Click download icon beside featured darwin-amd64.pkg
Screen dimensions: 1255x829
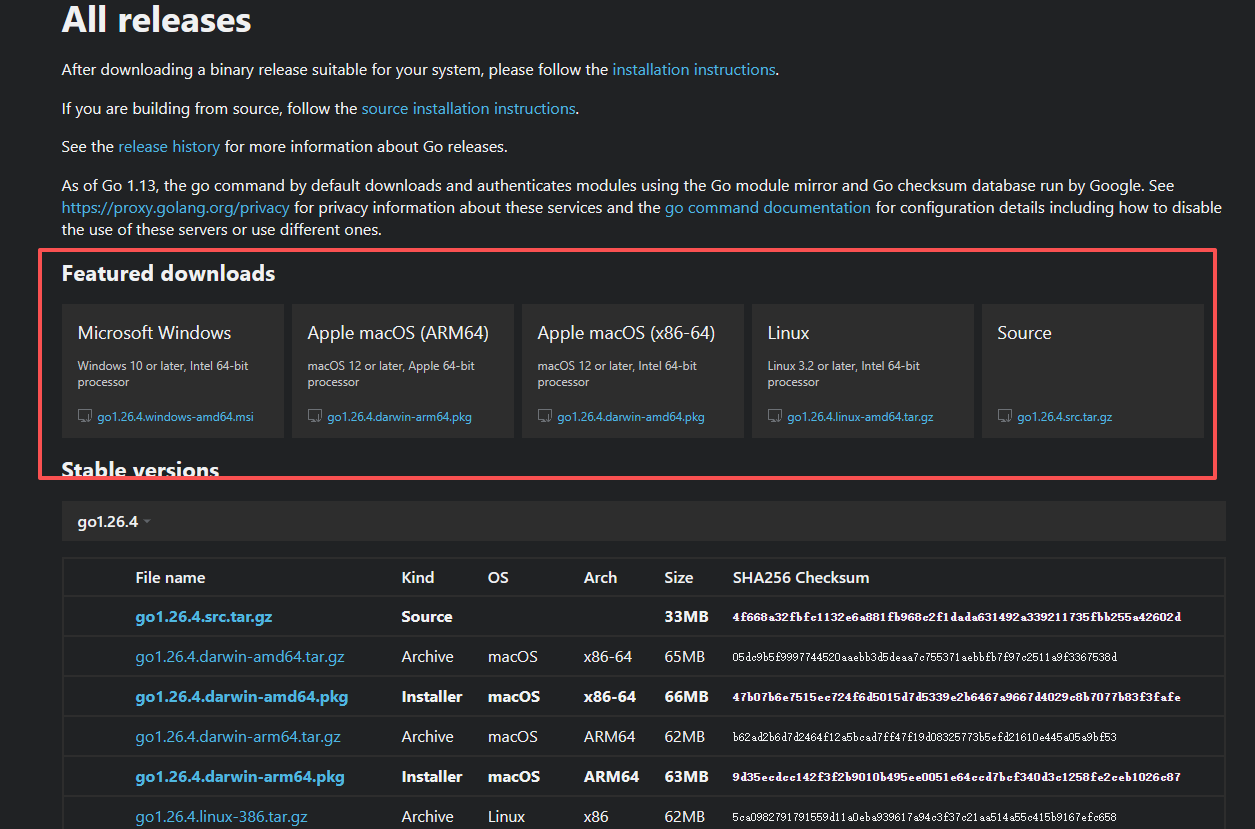point(545,416)
